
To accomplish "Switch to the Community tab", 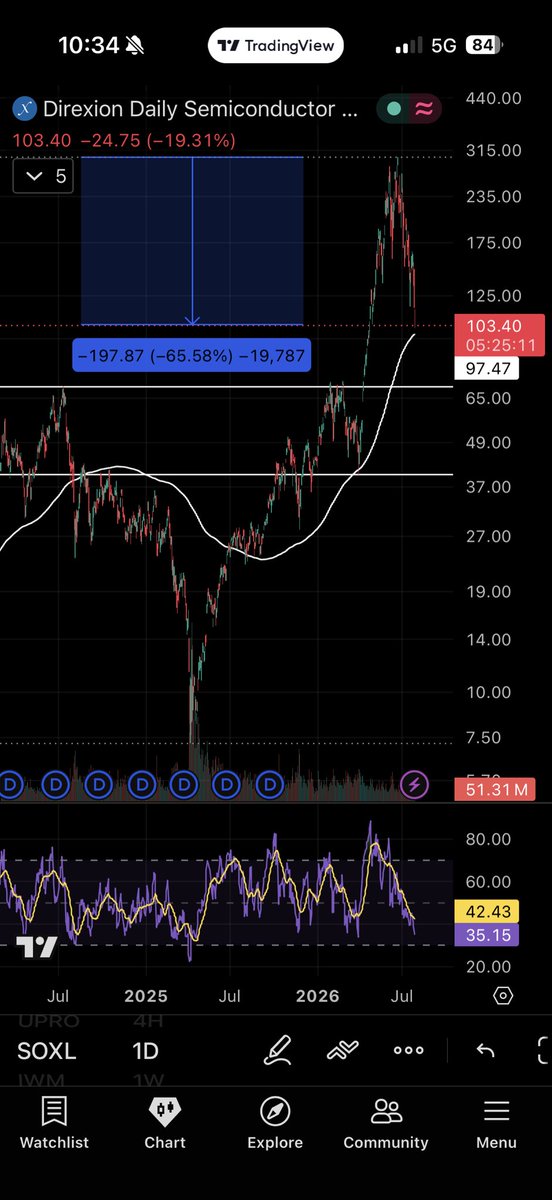I will click(x=386, y=1123).
